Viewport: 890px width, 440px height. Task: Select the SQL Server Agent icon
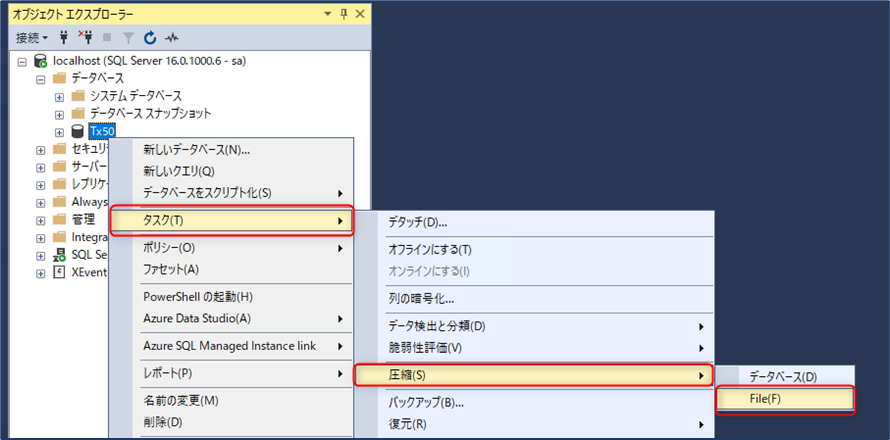(59, 254)
